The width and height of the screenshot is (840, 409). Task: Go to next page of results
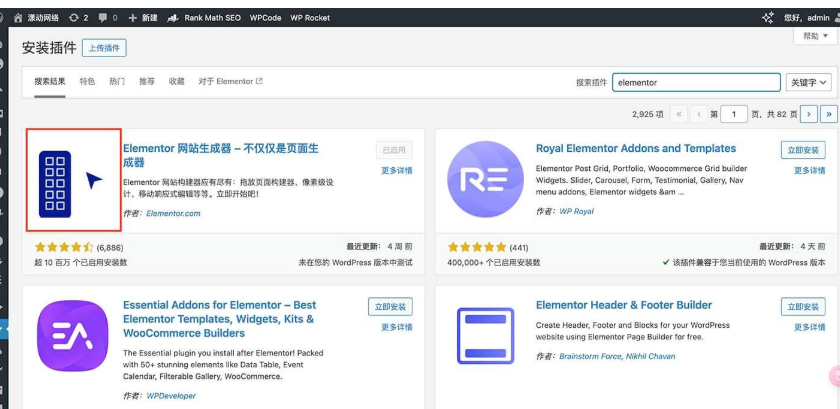point(808,114)
